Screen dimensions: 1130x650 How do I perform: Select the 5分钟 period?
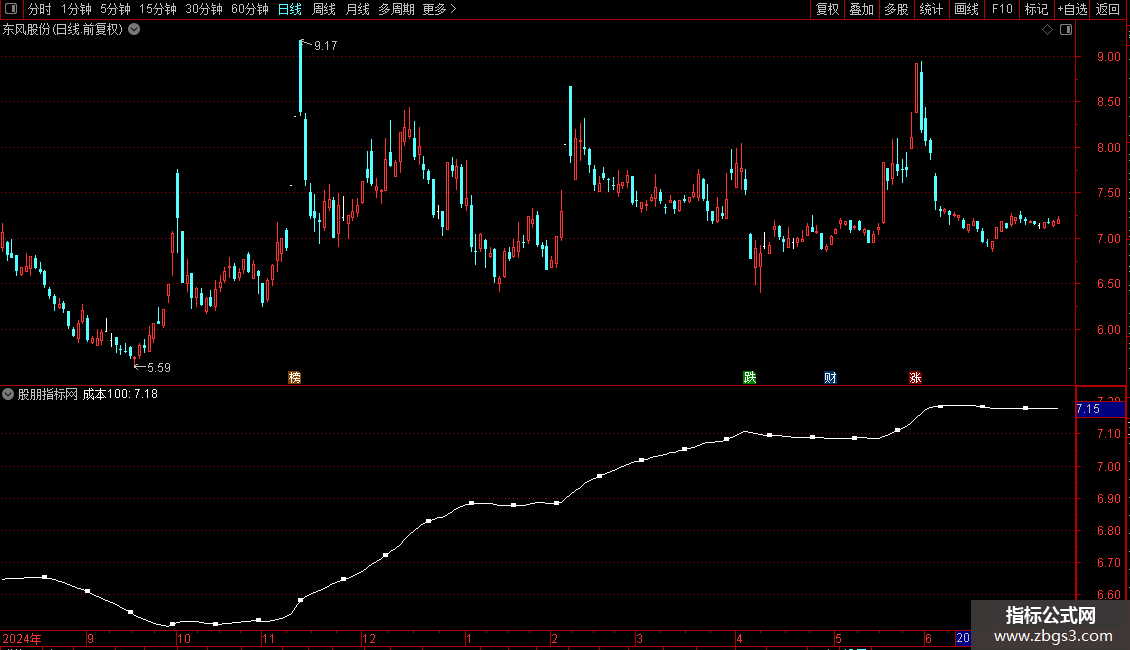[115, 9]
